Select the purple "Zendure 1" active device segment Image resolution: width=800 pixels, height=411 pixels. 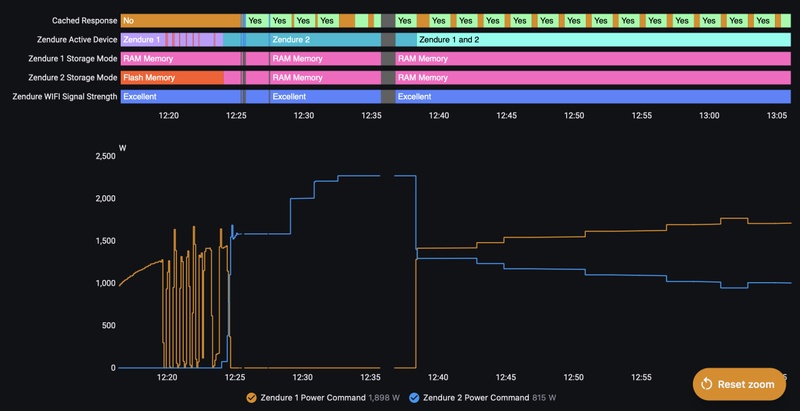click(x=143, y=40)
